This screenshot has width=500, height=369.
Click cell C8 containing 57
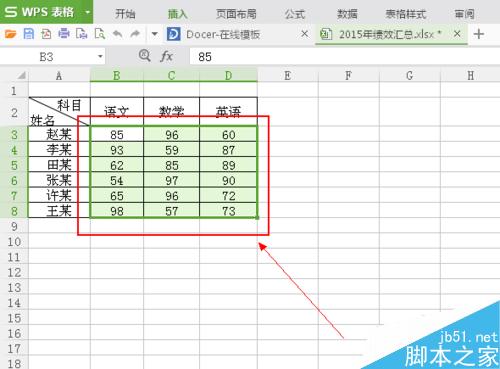click(171, 211)
